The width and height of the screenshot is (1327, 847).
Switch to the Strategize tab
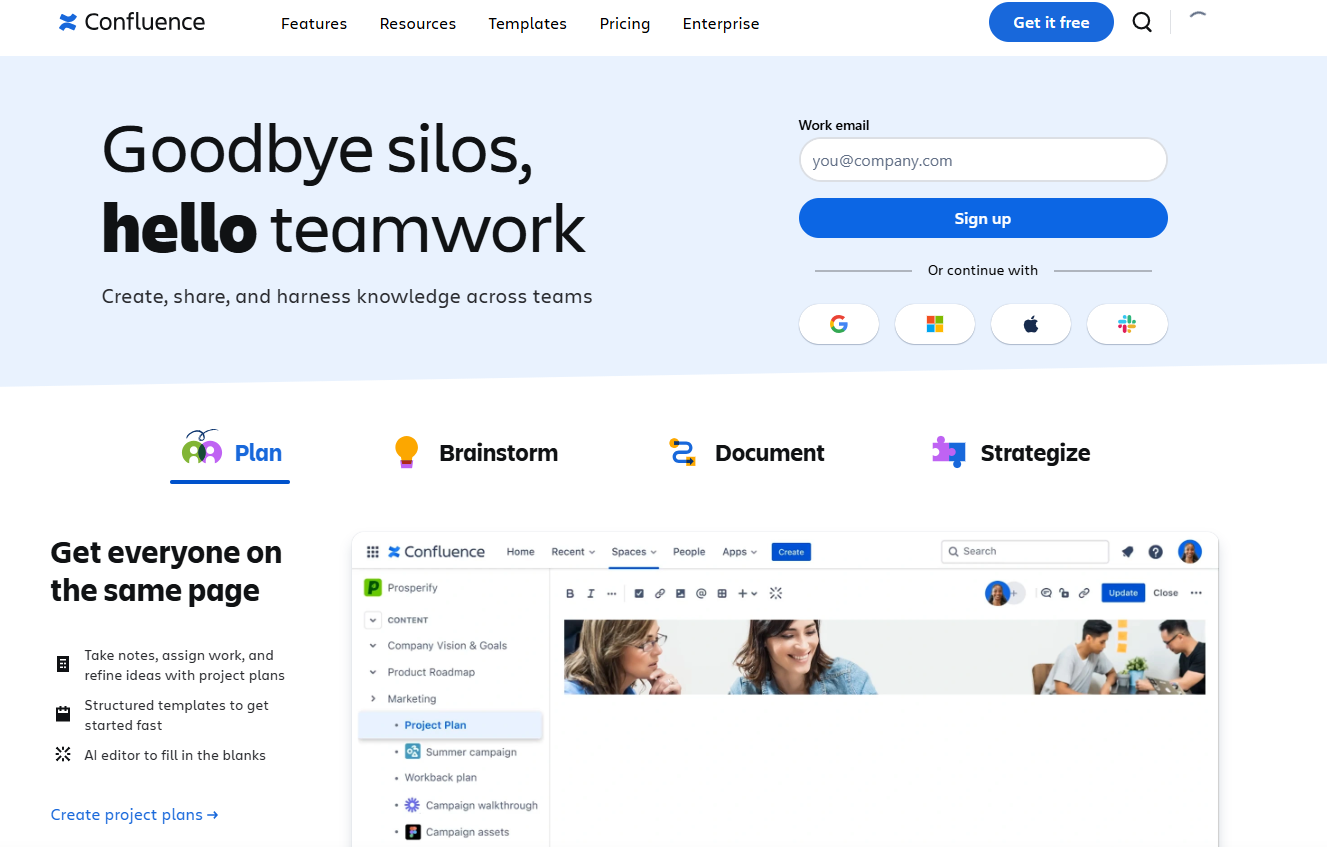[x=1011, y=453]
